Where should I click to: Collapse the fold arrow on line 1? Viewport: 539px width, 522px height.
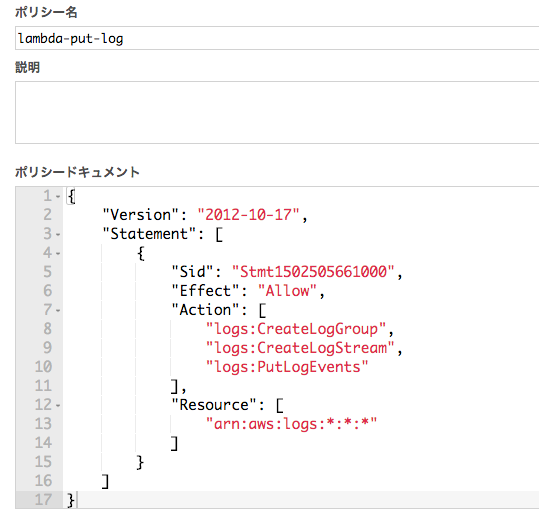click(58, 197)
